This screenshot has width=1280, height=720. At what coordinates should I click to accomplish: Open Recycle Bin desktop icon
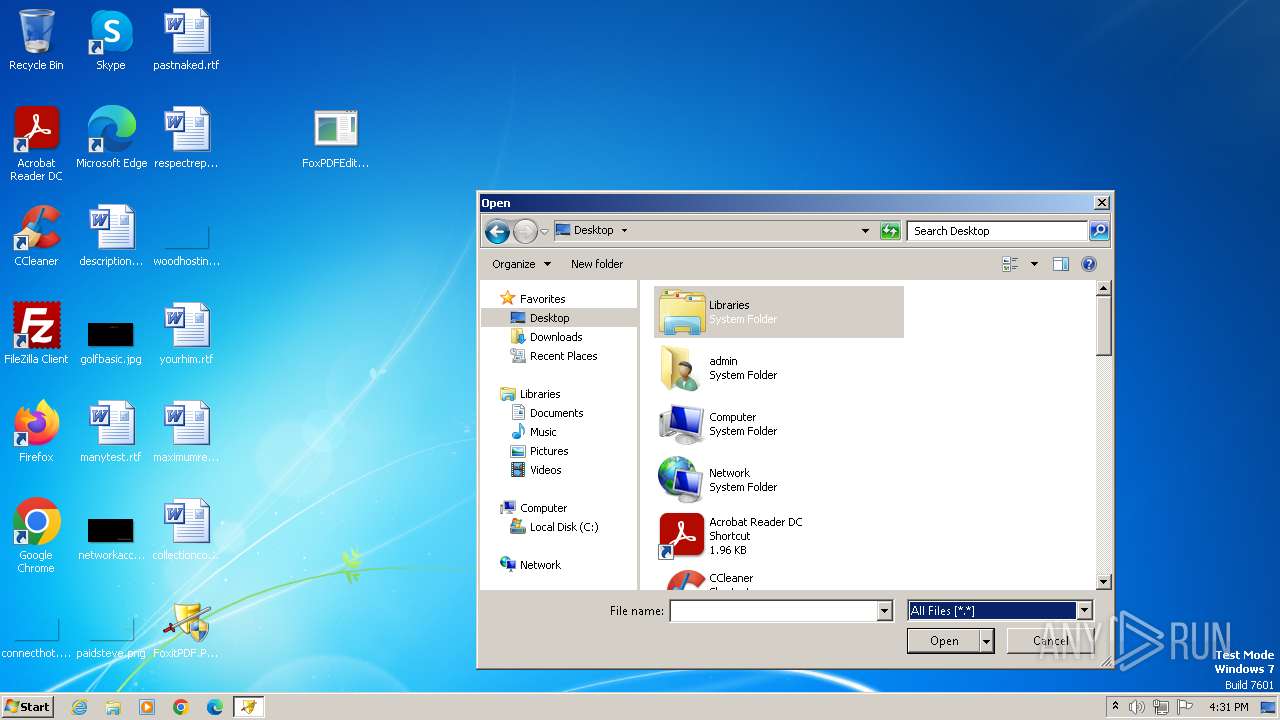(x=36, y=40)
